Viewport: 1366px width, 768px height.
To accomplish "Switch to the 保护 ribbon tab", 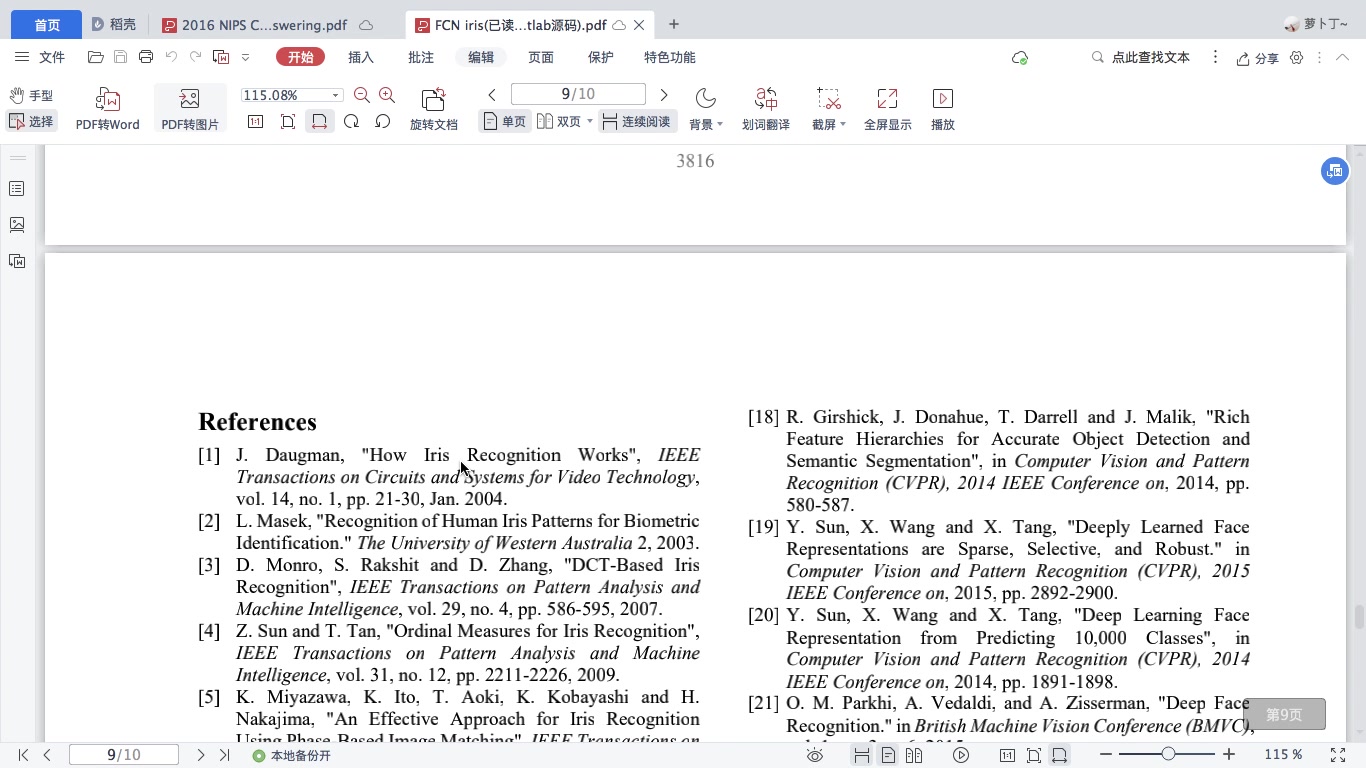I will tap(601, 57).
